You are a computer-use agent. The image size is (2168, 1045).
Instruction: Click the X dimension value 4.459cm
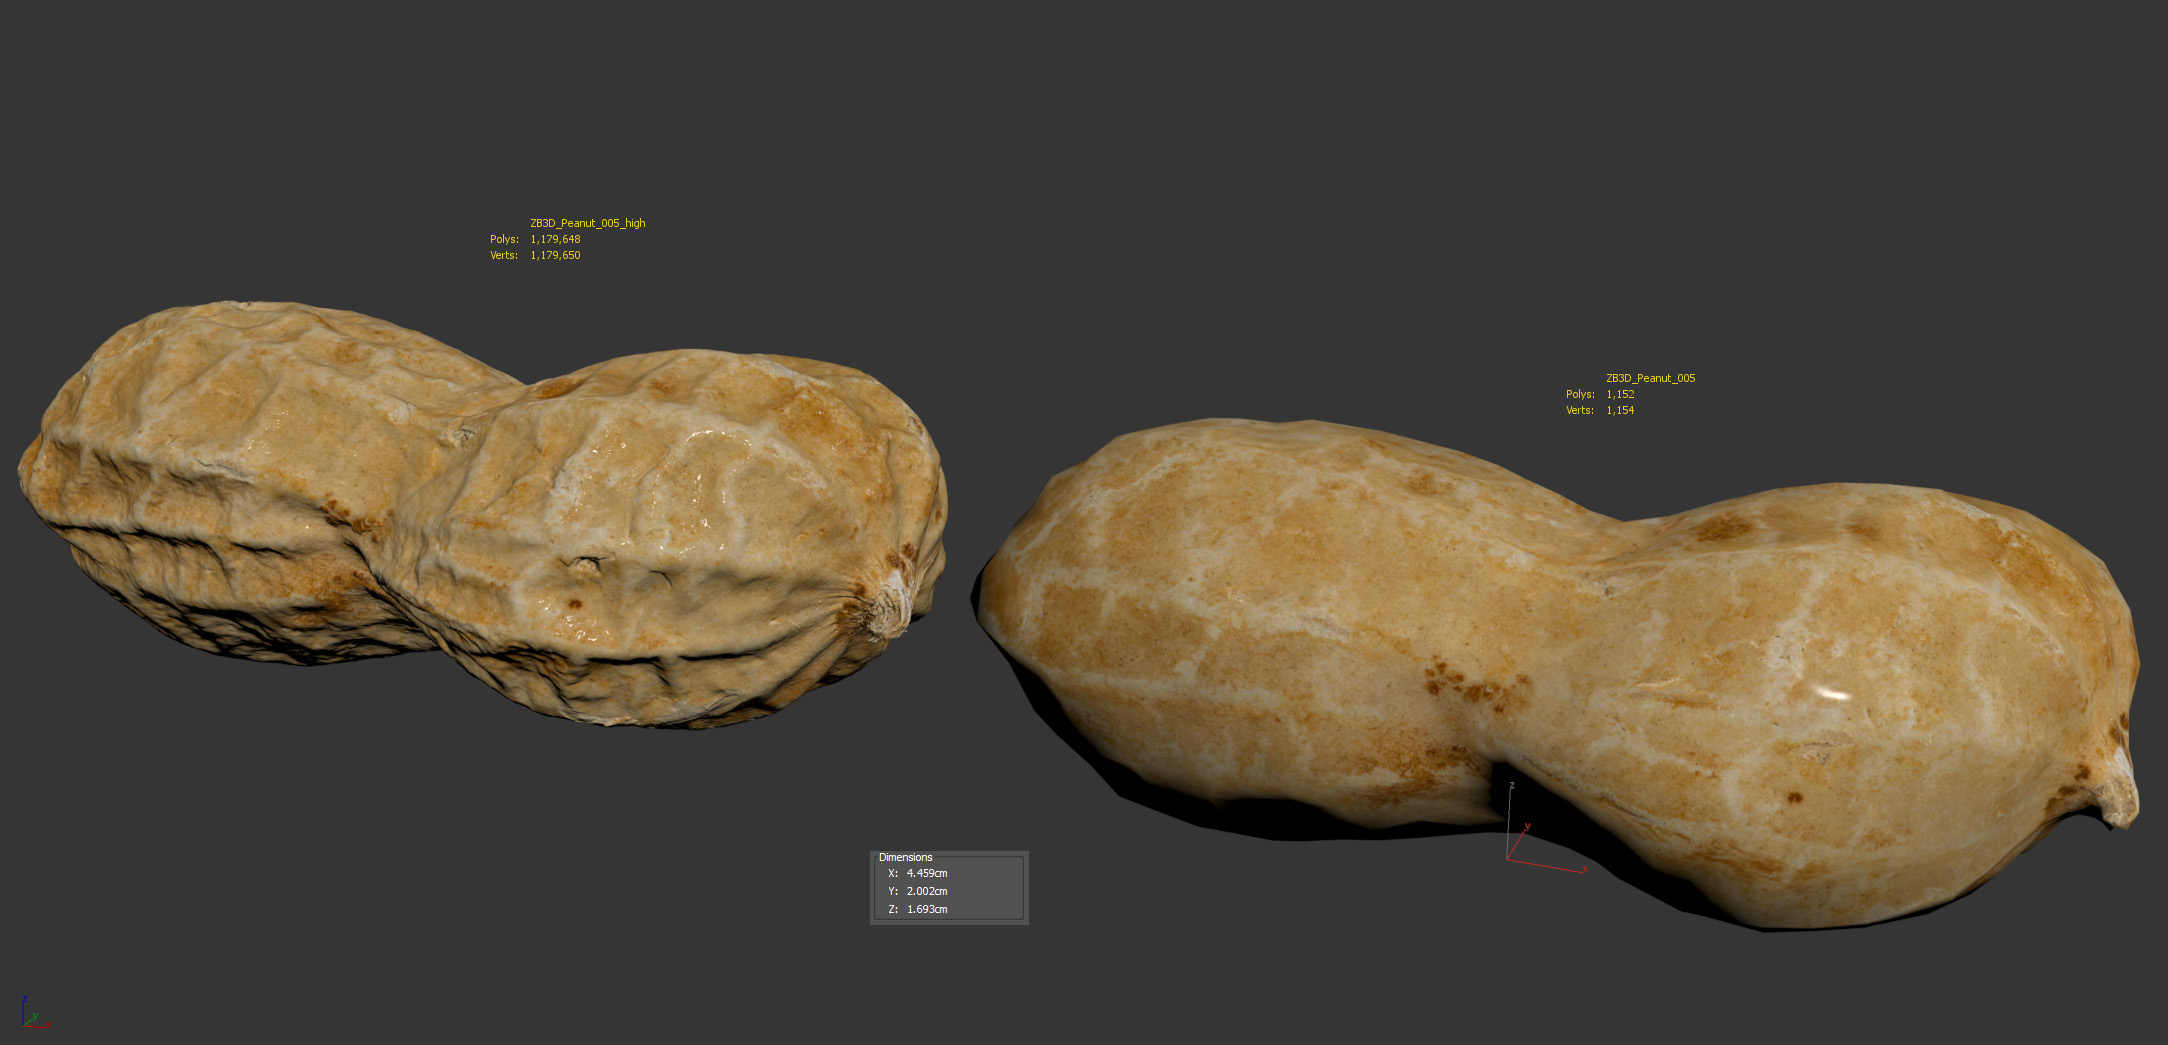[926, 873]
